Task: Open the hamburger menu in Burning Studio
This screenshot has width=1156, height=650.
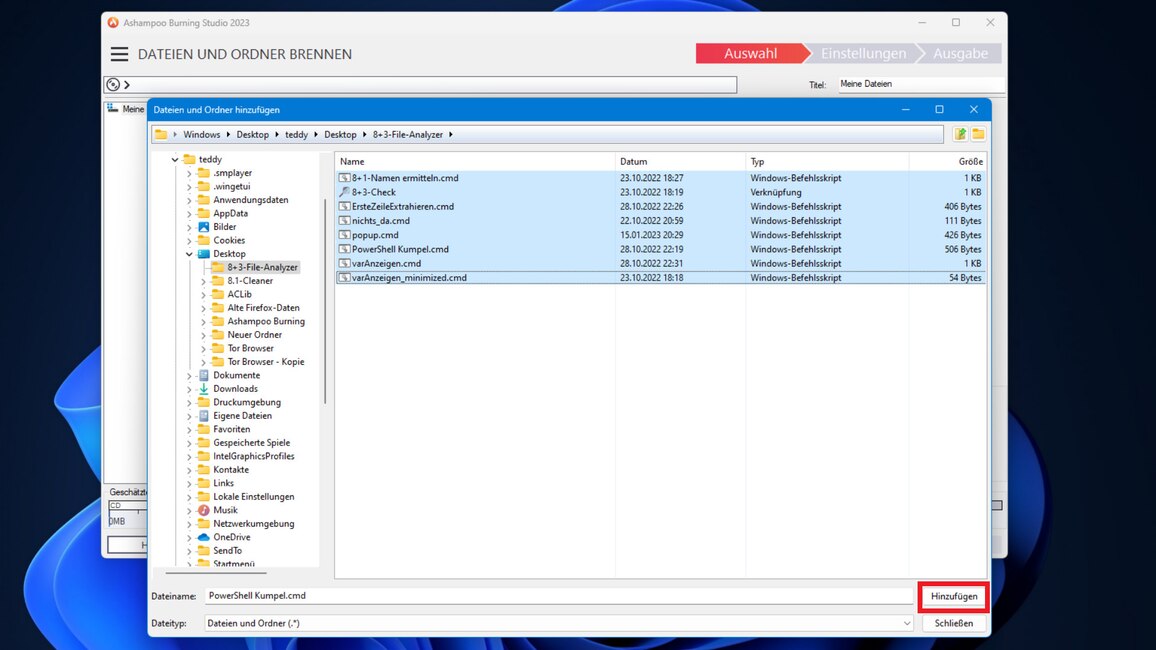Action: 119,54
